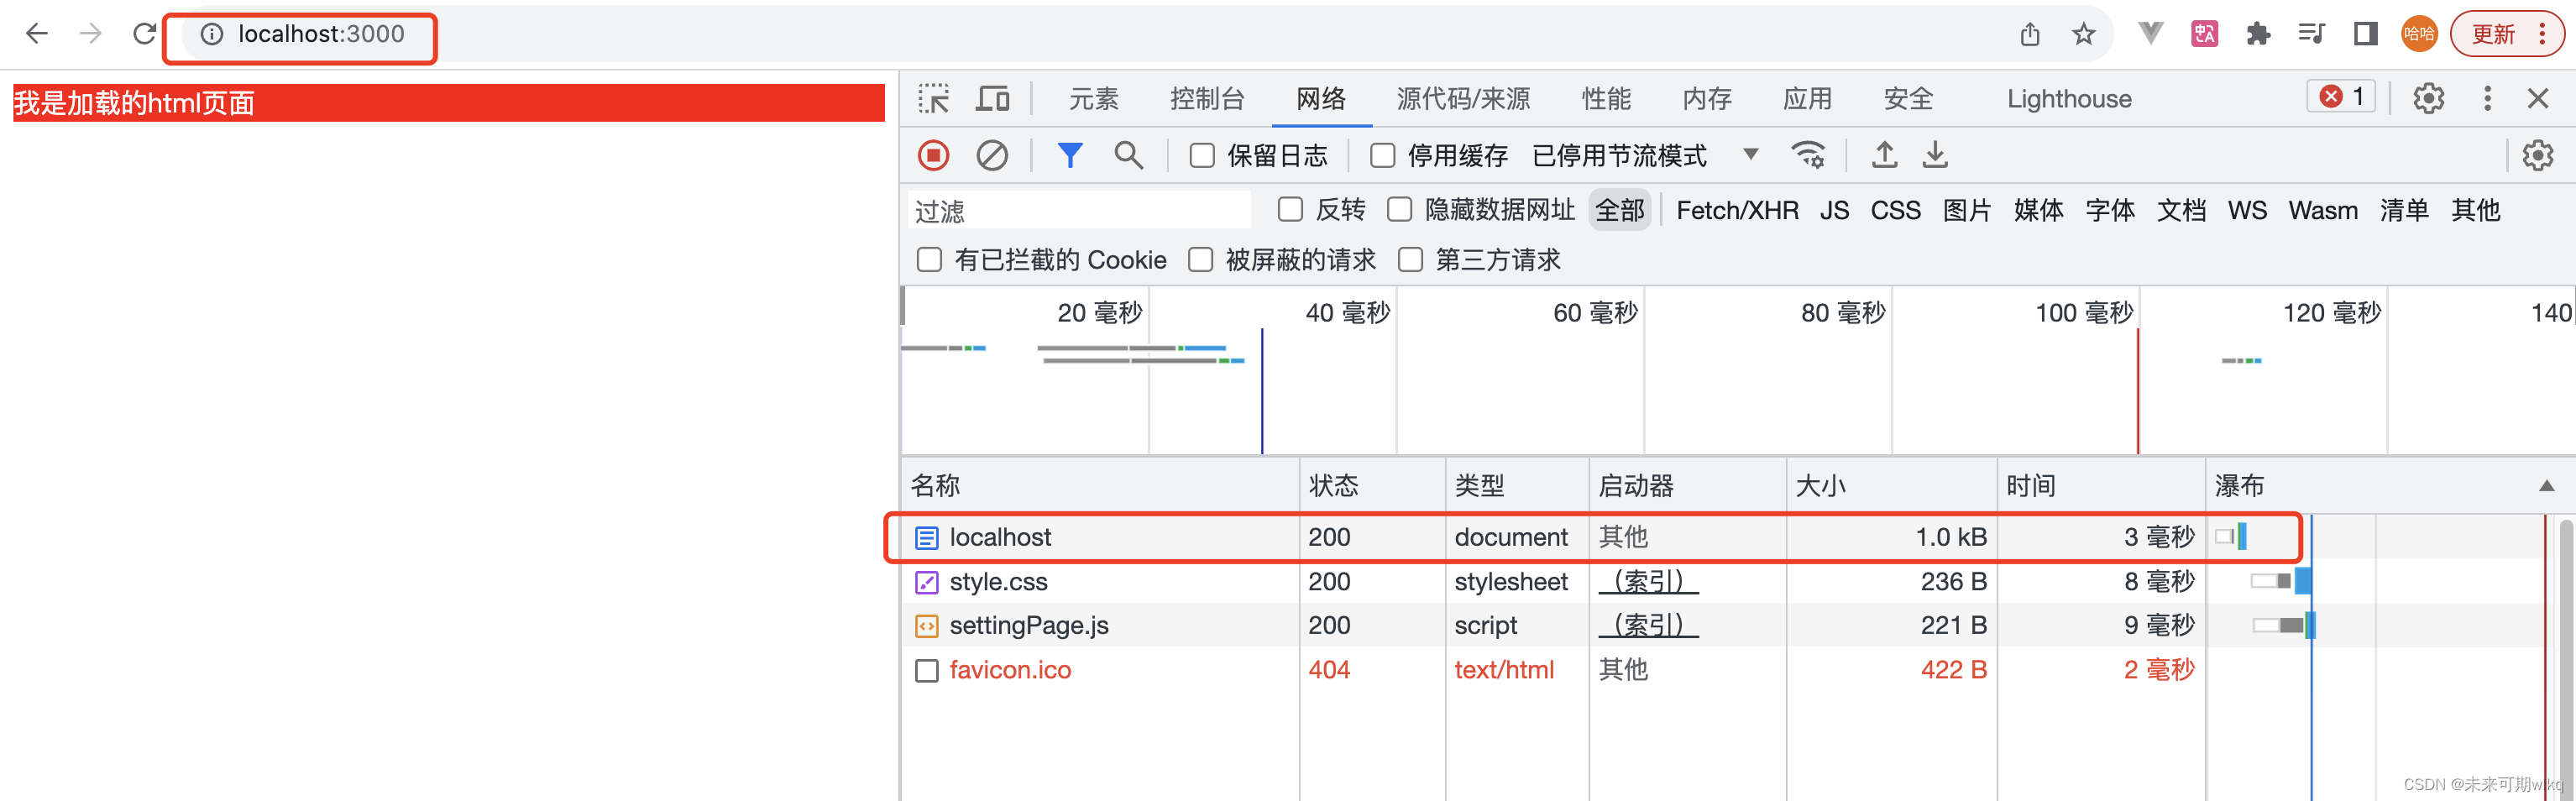Open the 源代码/来源 tab
Viewport: 2576px width, 801px height.
click(x=1463, y=99)
